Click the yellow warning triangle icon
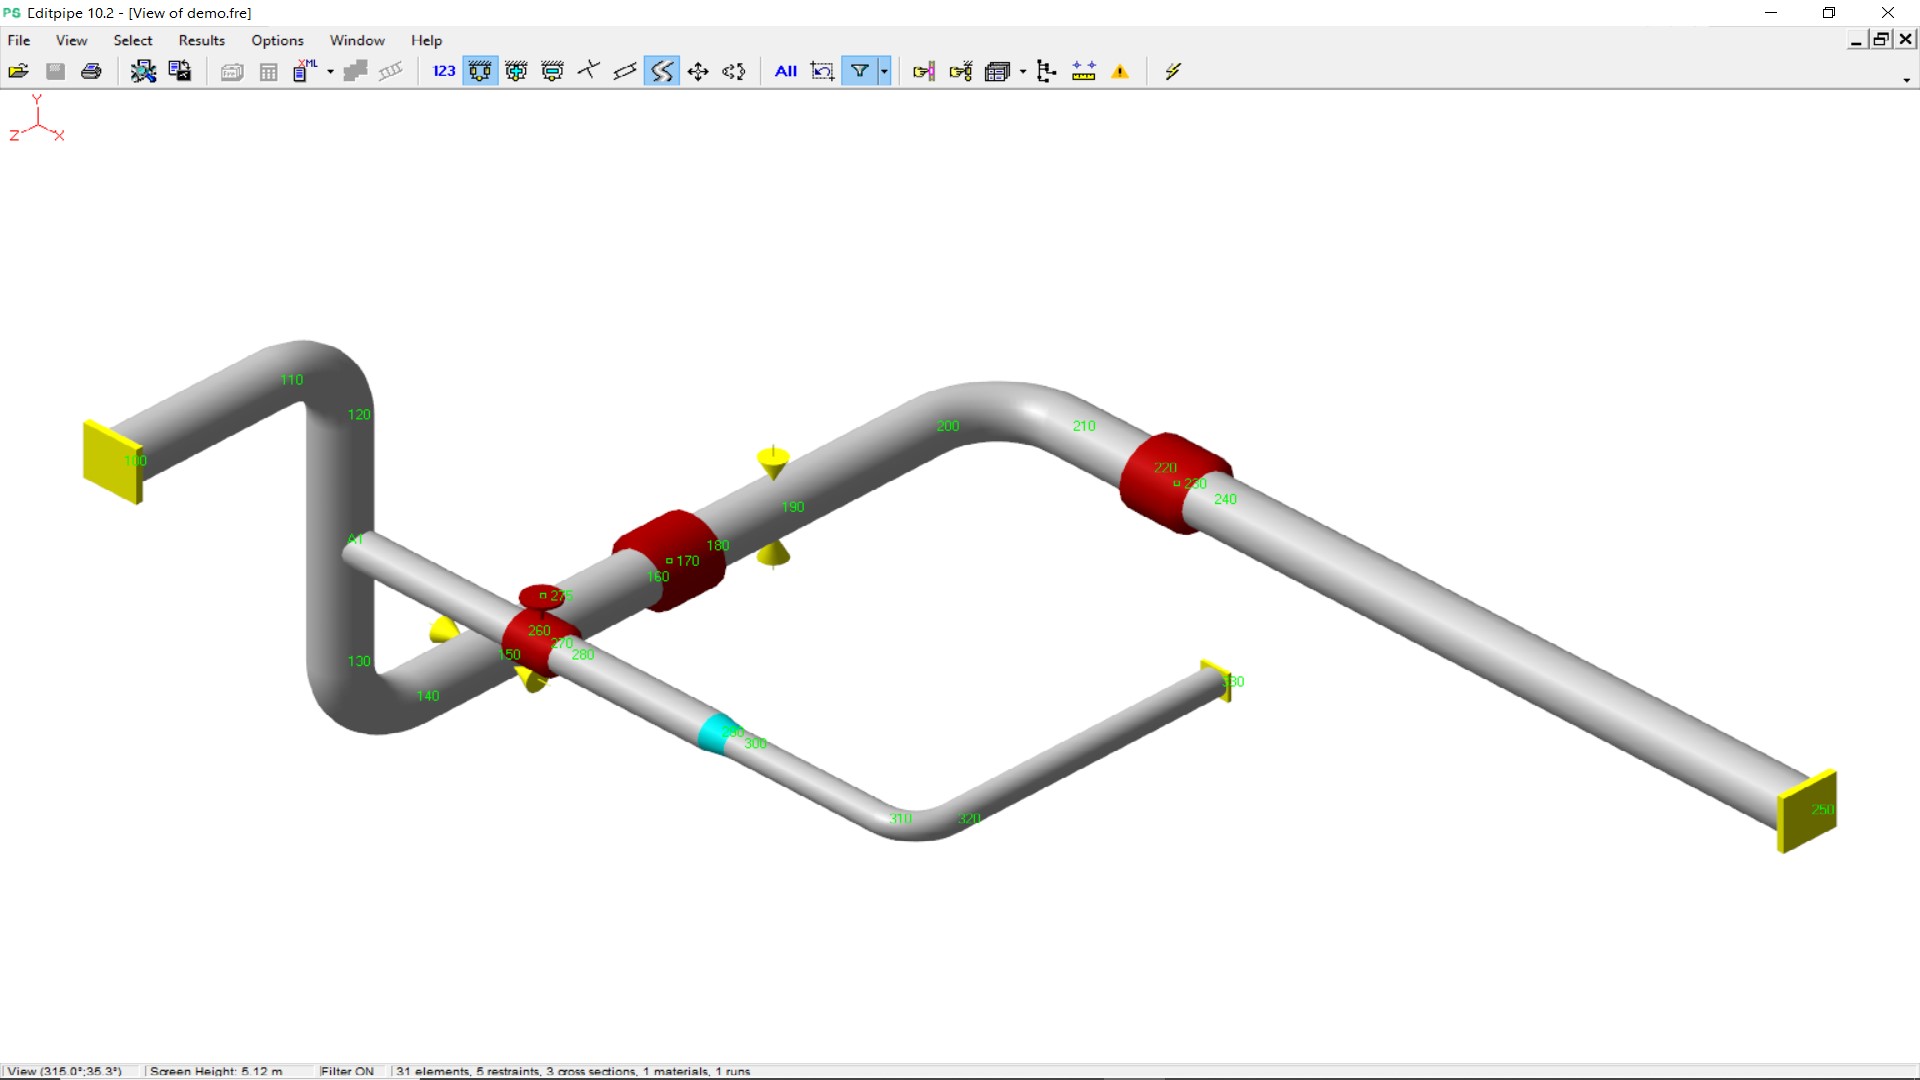 click(x=1120, y=71)
